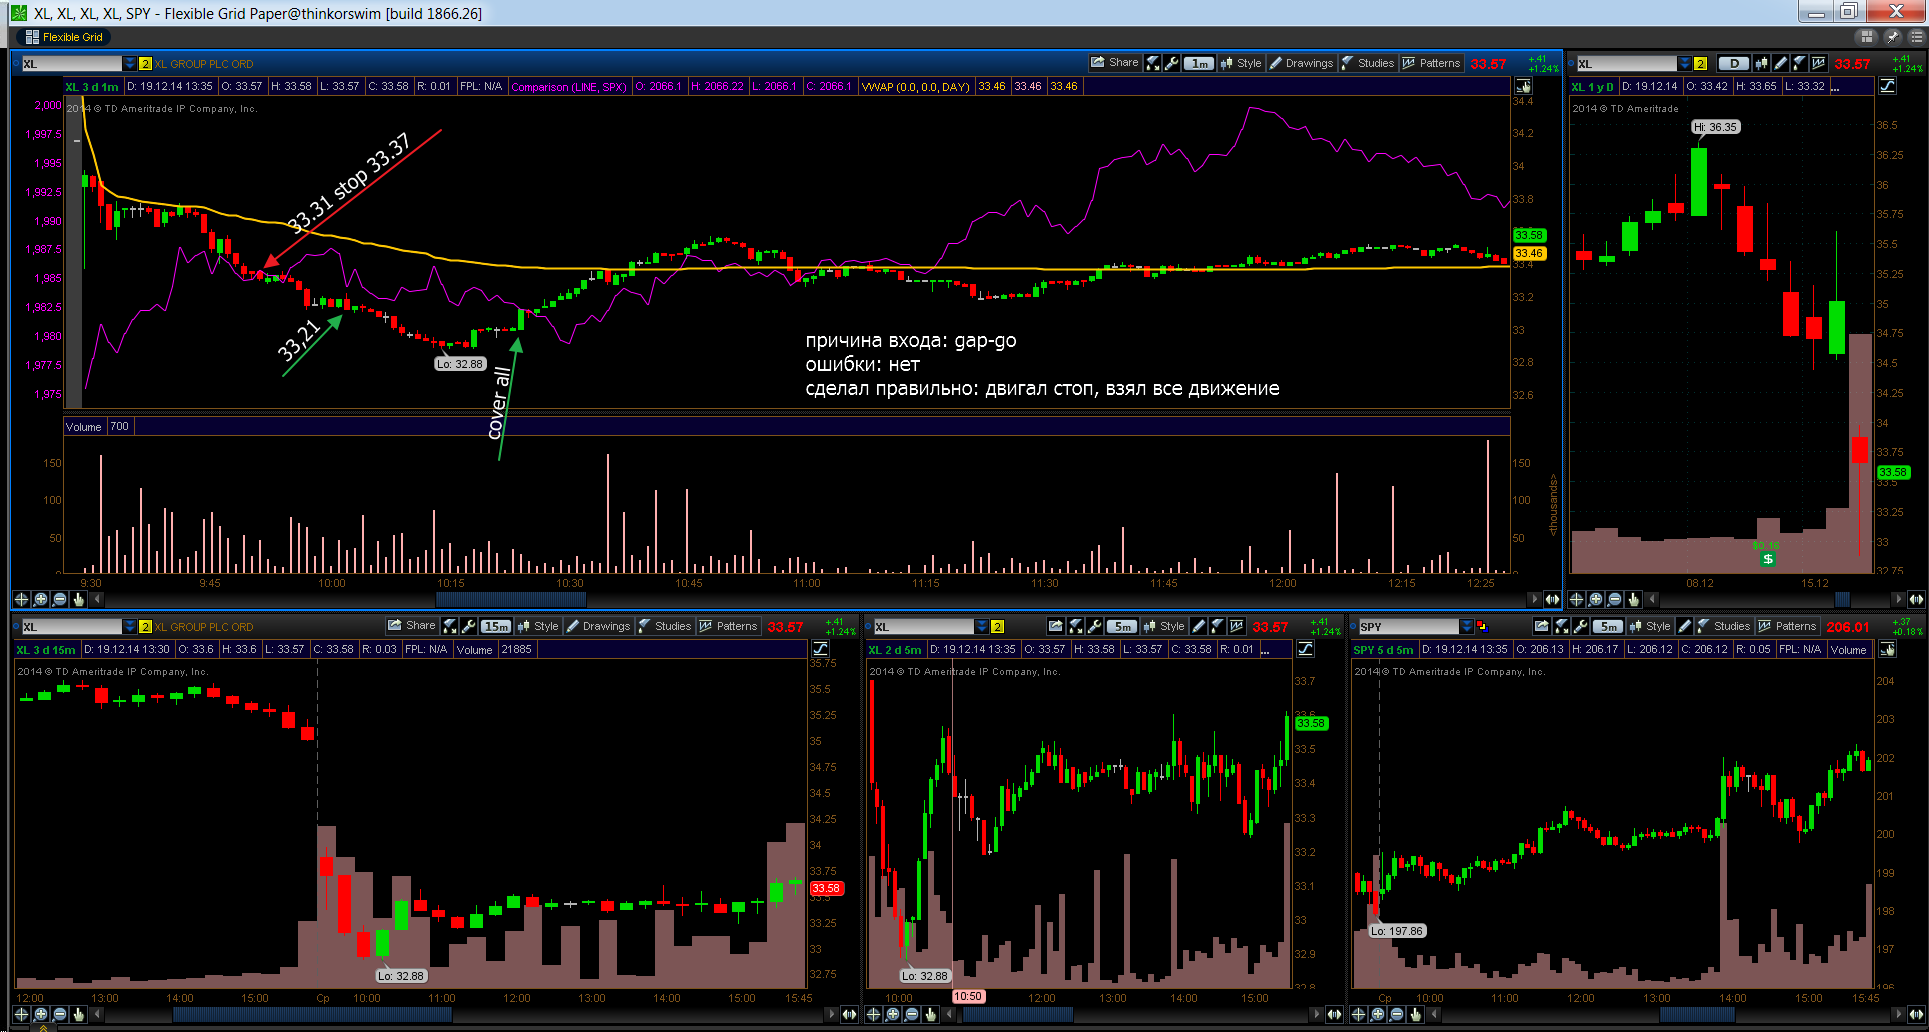
Task: Open the 1m timeframe selector
Action: click(1199, 63)
